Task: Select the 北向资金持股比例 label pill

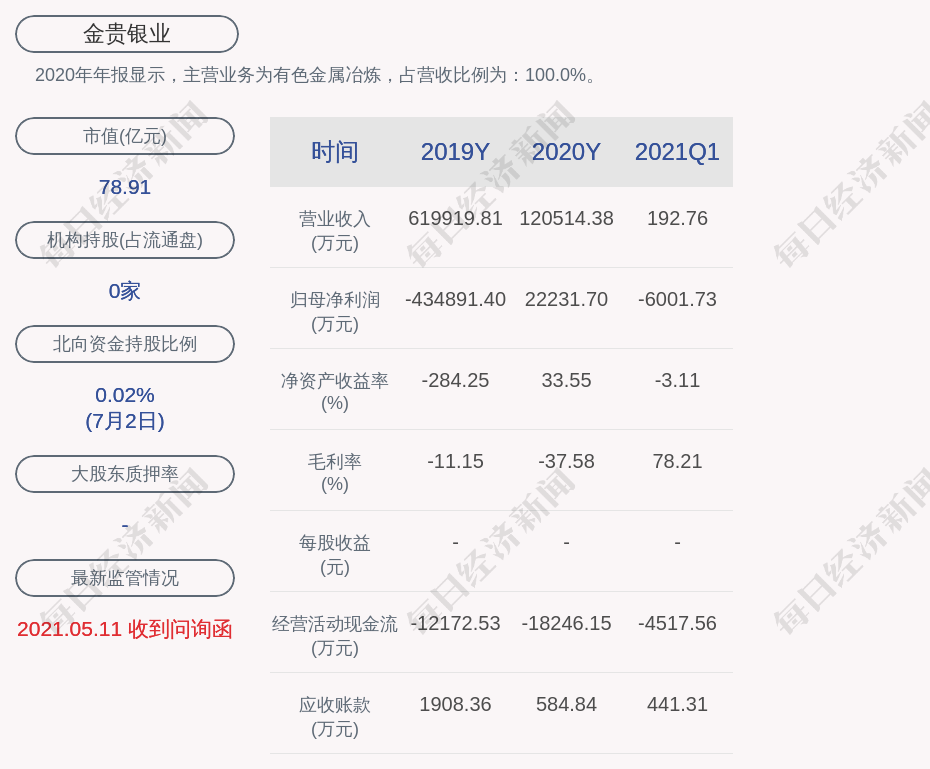Action: [125, 344]
